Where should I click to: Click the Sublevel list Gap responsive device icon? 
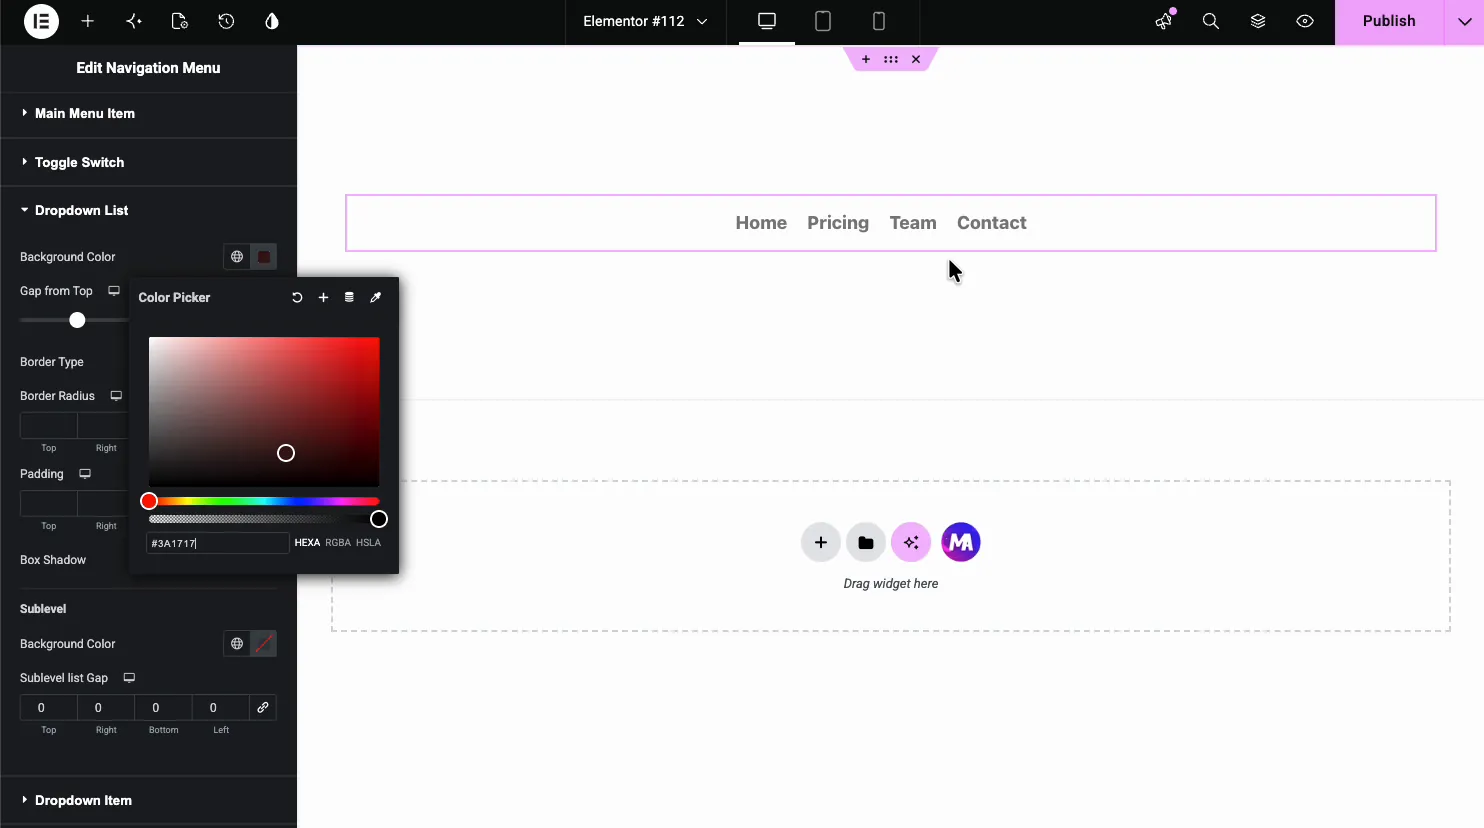[129, 678]
